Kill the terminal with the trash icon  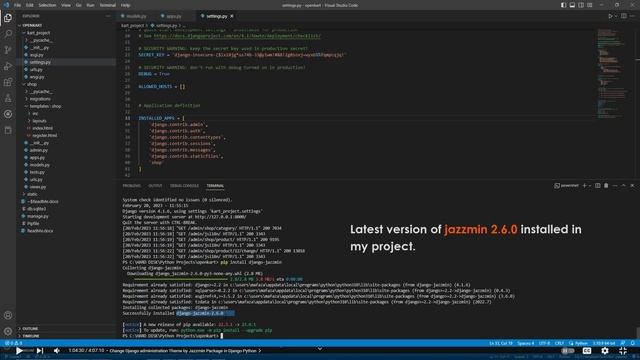(x=606, y=186)
